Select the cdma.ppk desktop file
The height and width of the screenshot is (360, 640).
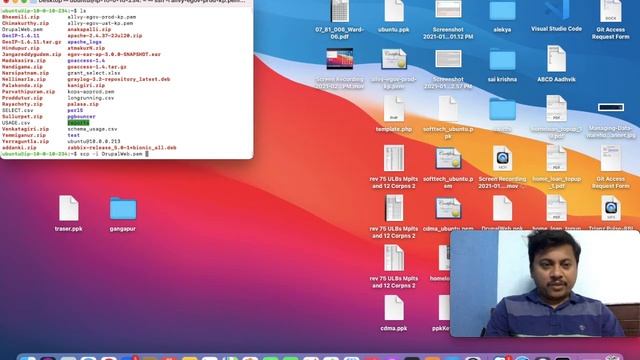click(x=394, y=308)
